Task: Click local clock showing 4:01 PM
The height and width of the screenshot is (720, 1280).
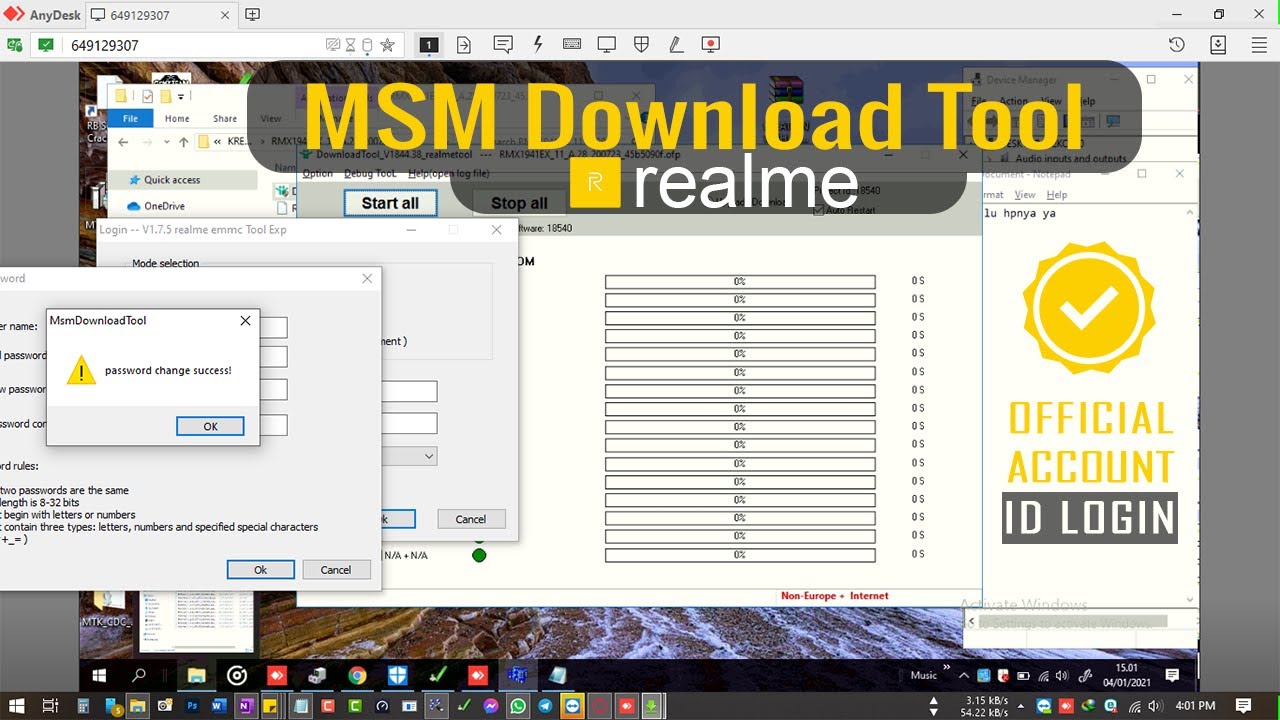Action: (x=1197, y=706)
